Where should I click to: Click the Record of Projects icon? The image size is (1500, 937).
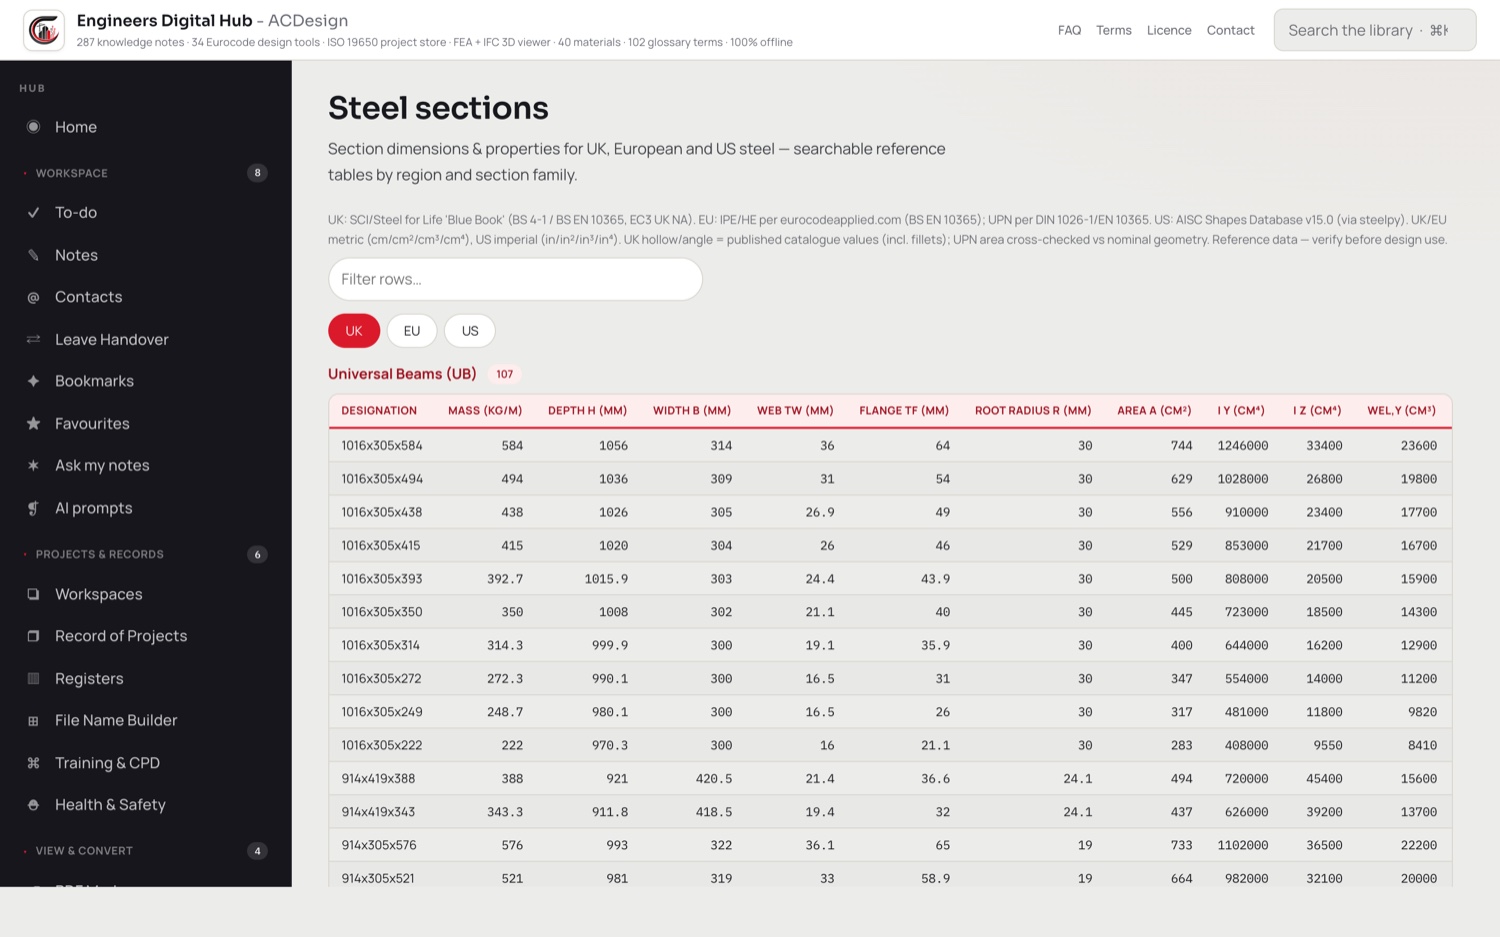(x=33, y=636)
